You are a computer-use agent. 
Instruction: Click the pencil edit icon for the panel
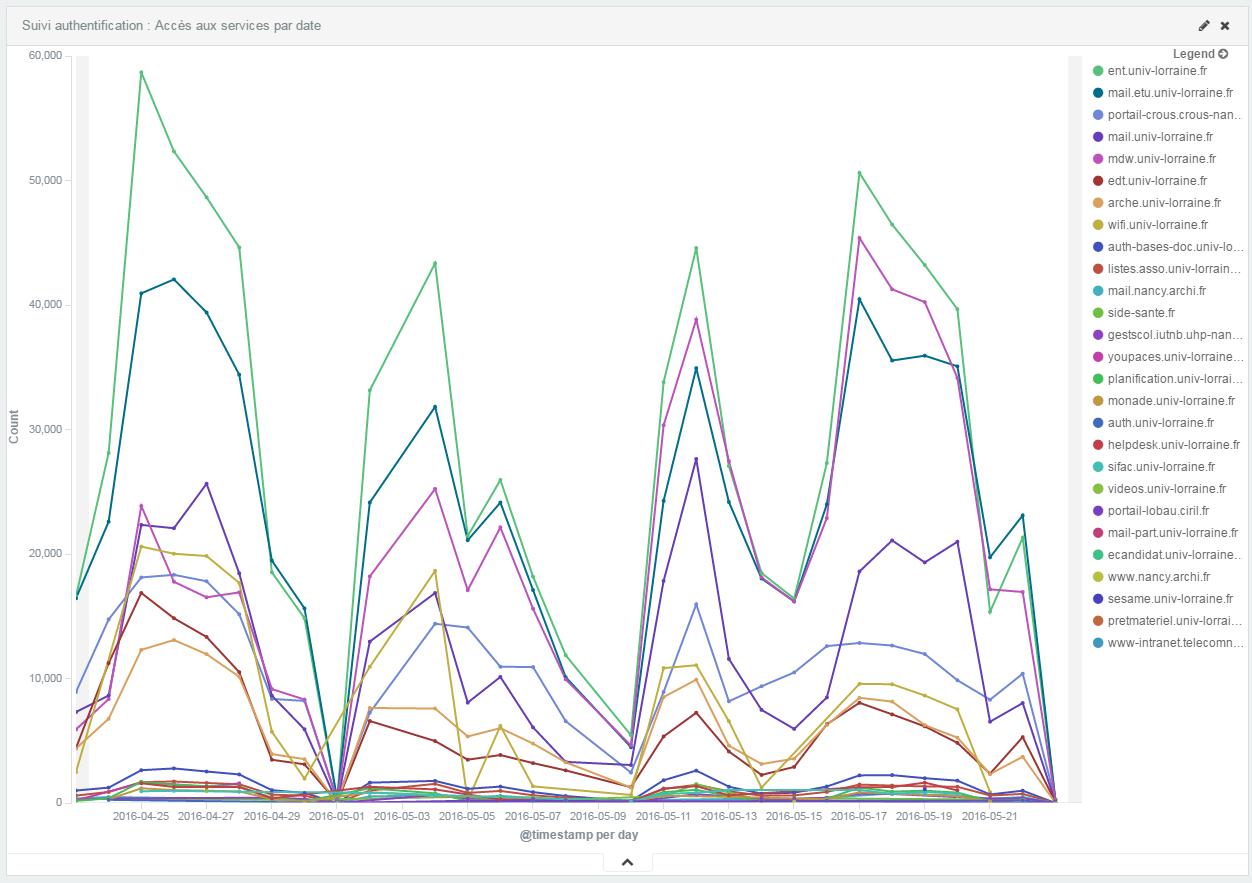(x=1204, y=25)
